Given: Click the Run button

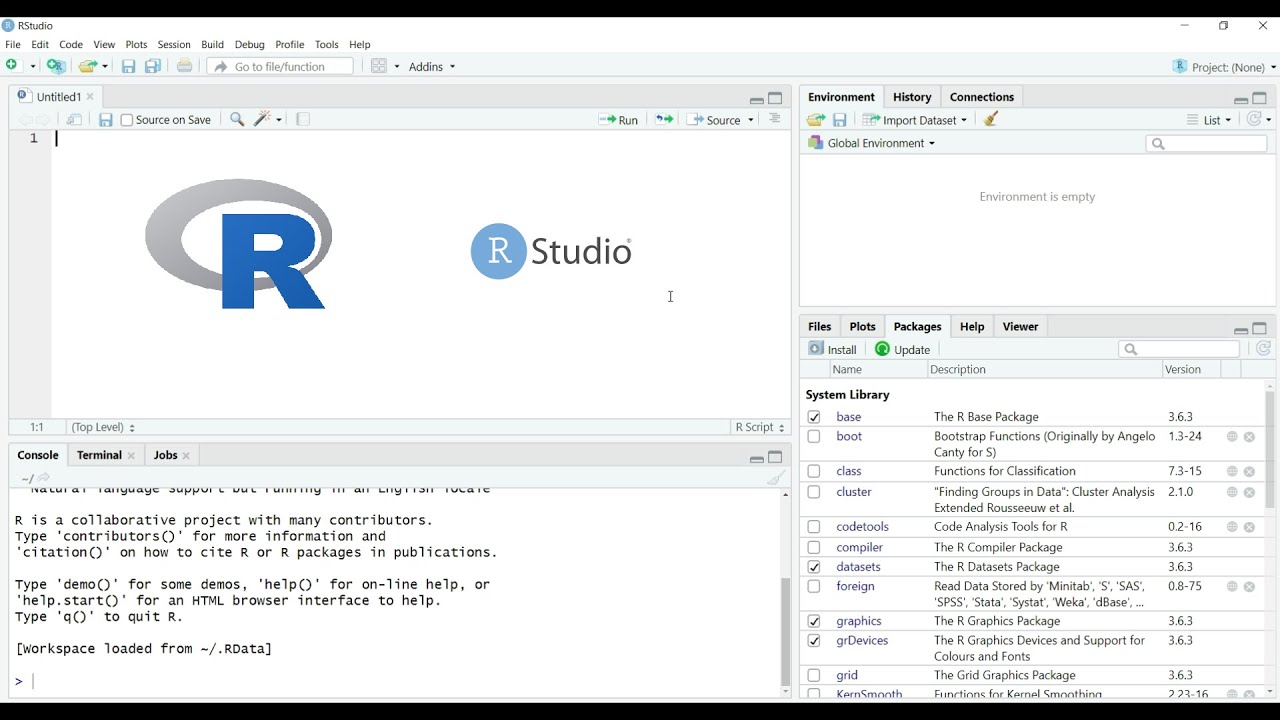Looking at the screenshot, I should pos(618,120).
